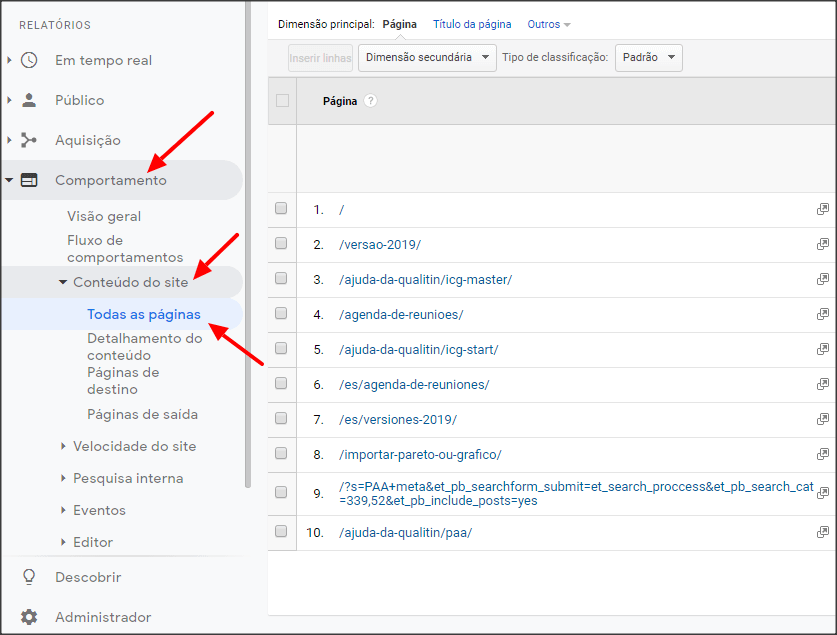The width and height of the screenshot is (837, 635).
Task: Open /ajuda-da-qualitin/icg-master/ external link icon
Action: point(823,279)
